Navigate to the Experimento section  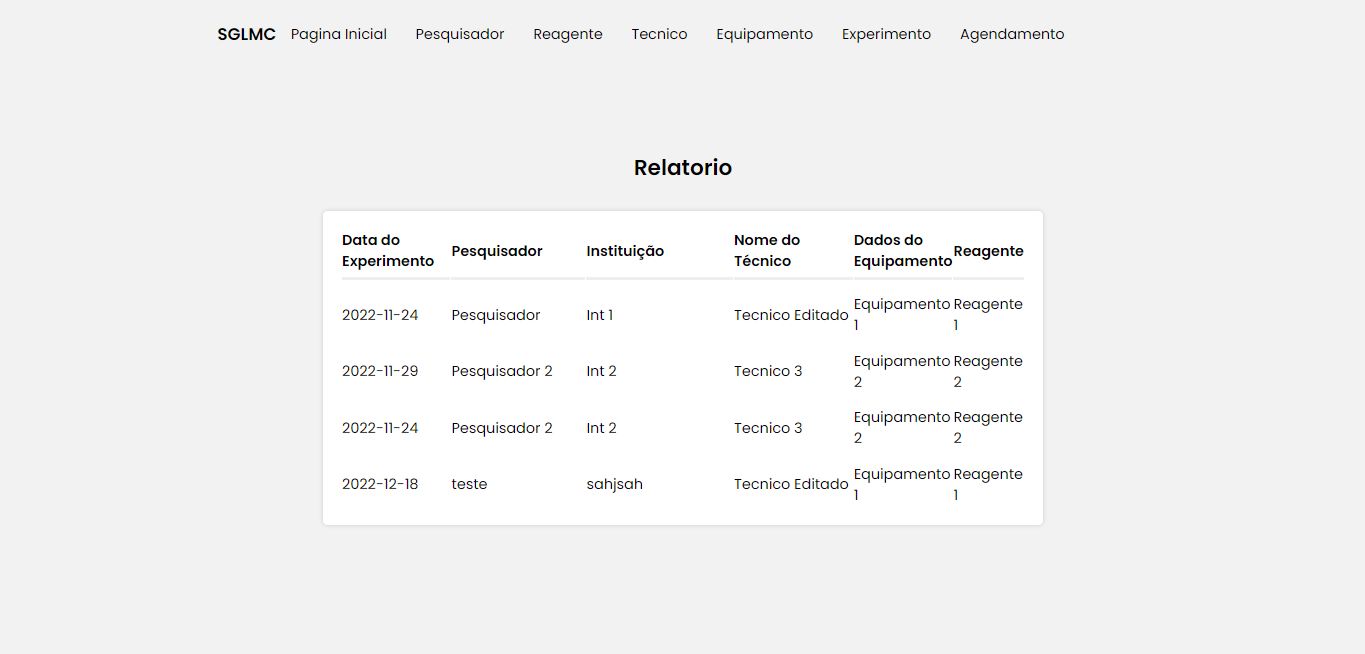coord(886,33)
